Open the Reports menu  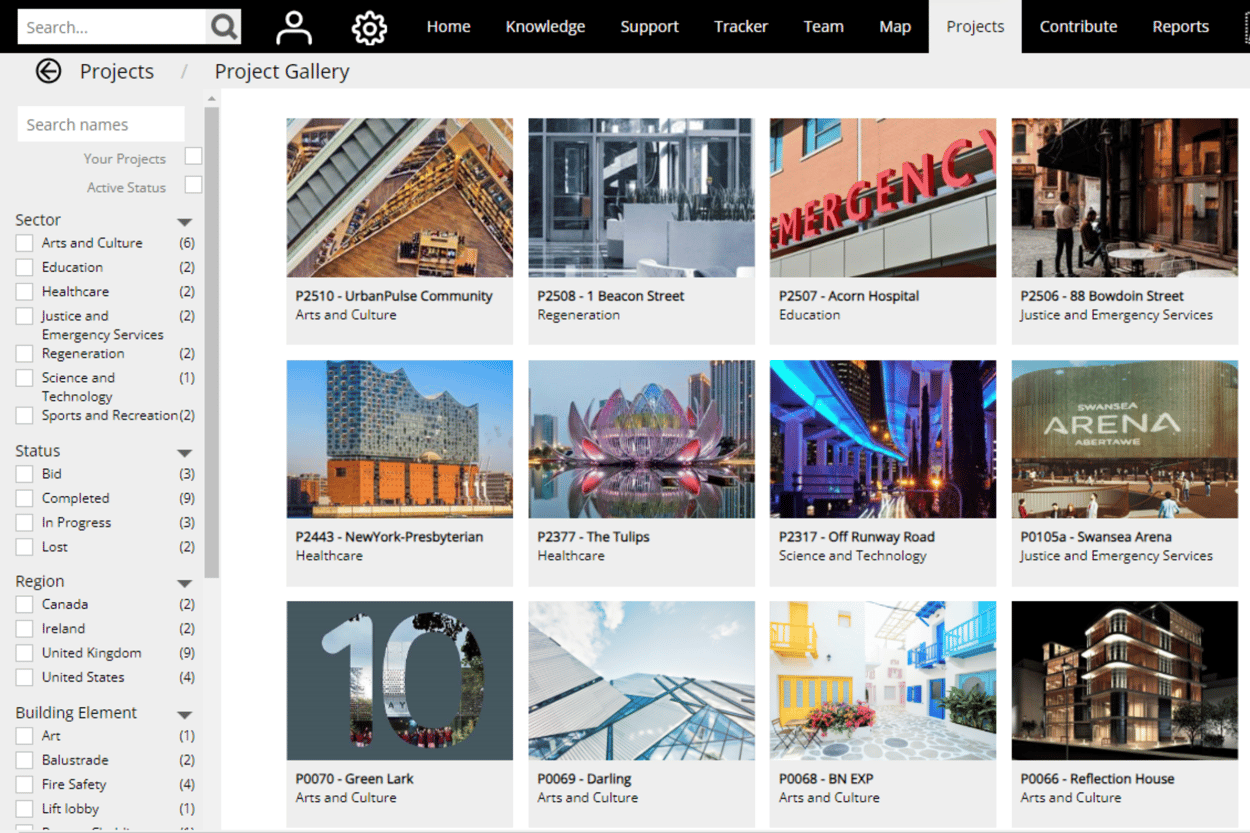pyautogui.click(x=1180, y=27)
